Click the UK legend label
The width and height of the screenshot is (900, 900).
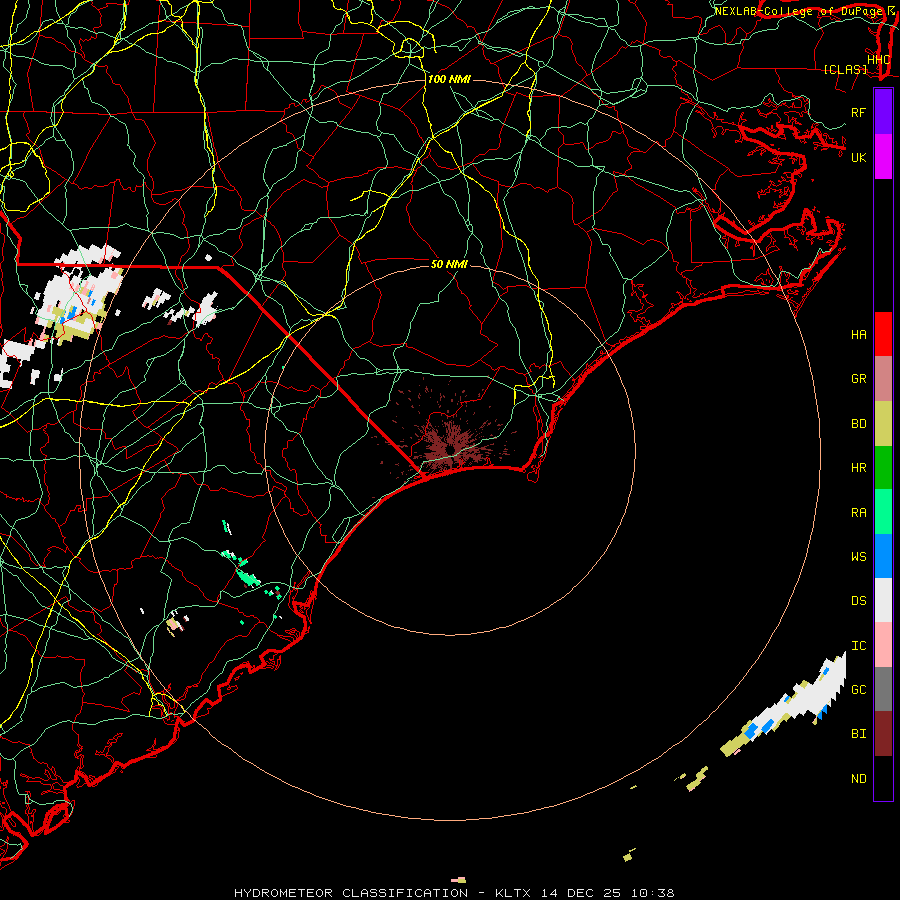tap(858, 157)
